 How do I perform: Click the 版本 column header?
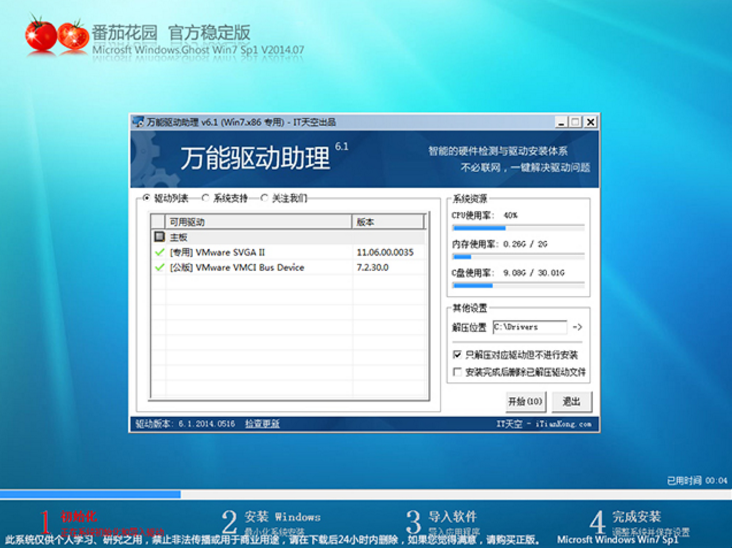pyautogui.click(x=388, y=222)
